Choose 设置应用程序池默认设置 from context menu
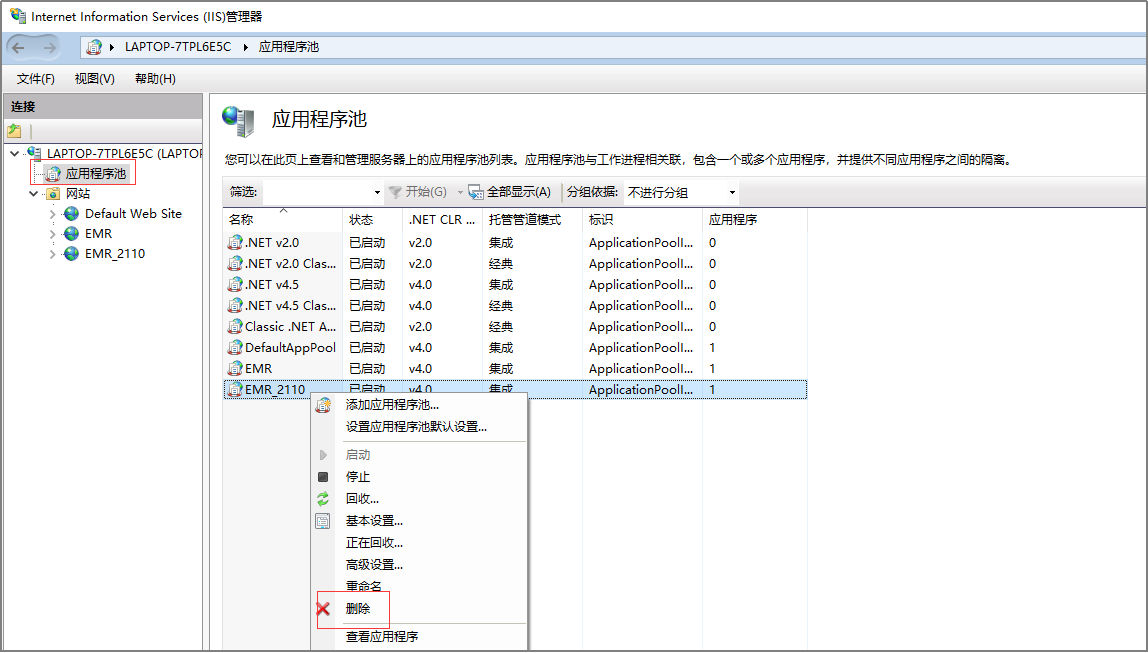The height and width of the screenshot is (653, 1148). pos(416,427)
